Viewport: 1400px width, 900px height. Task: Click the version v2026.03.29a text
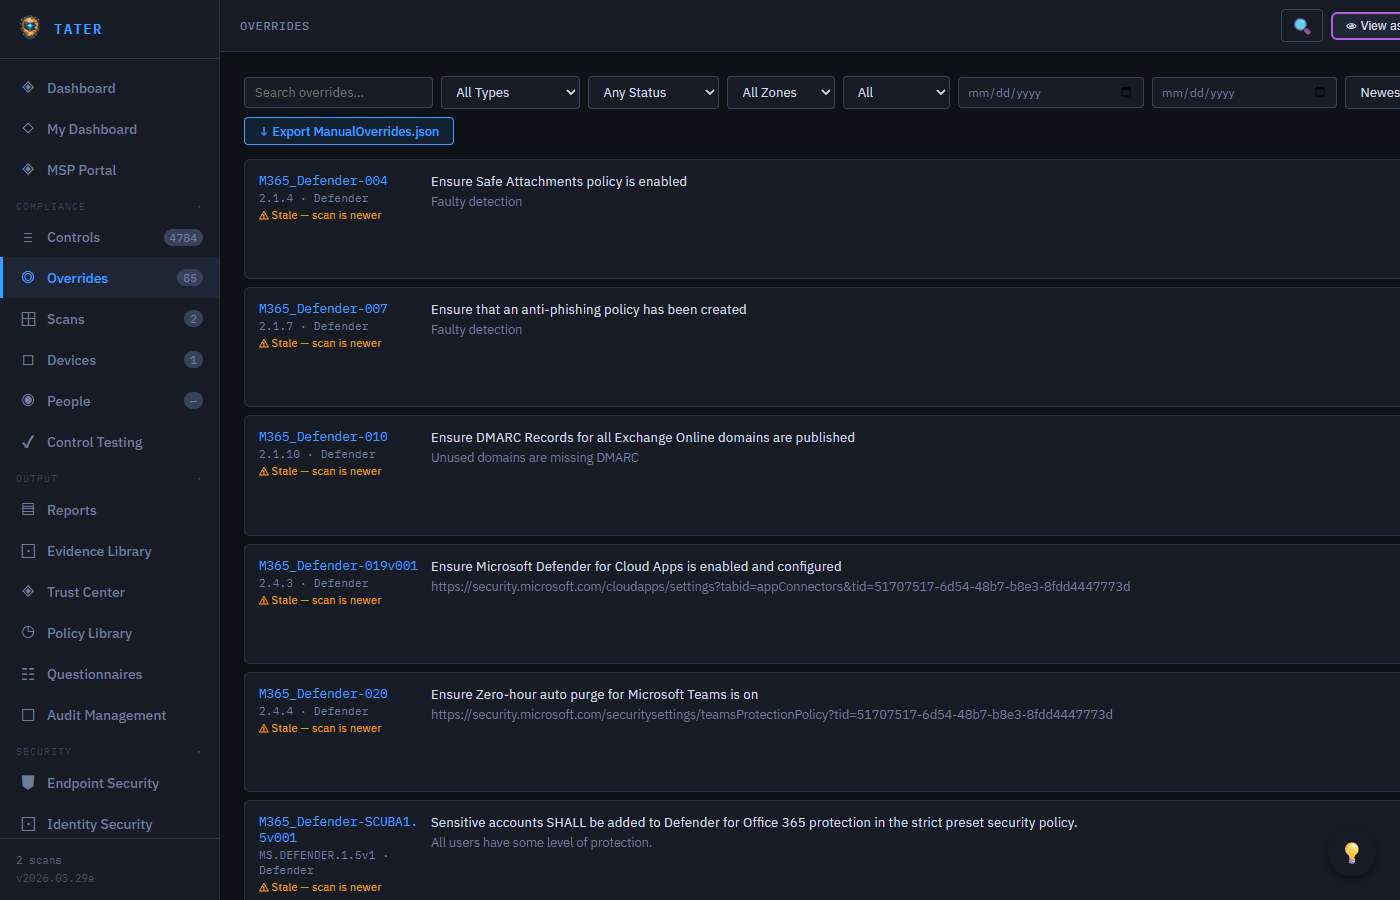tap(55, 878)
